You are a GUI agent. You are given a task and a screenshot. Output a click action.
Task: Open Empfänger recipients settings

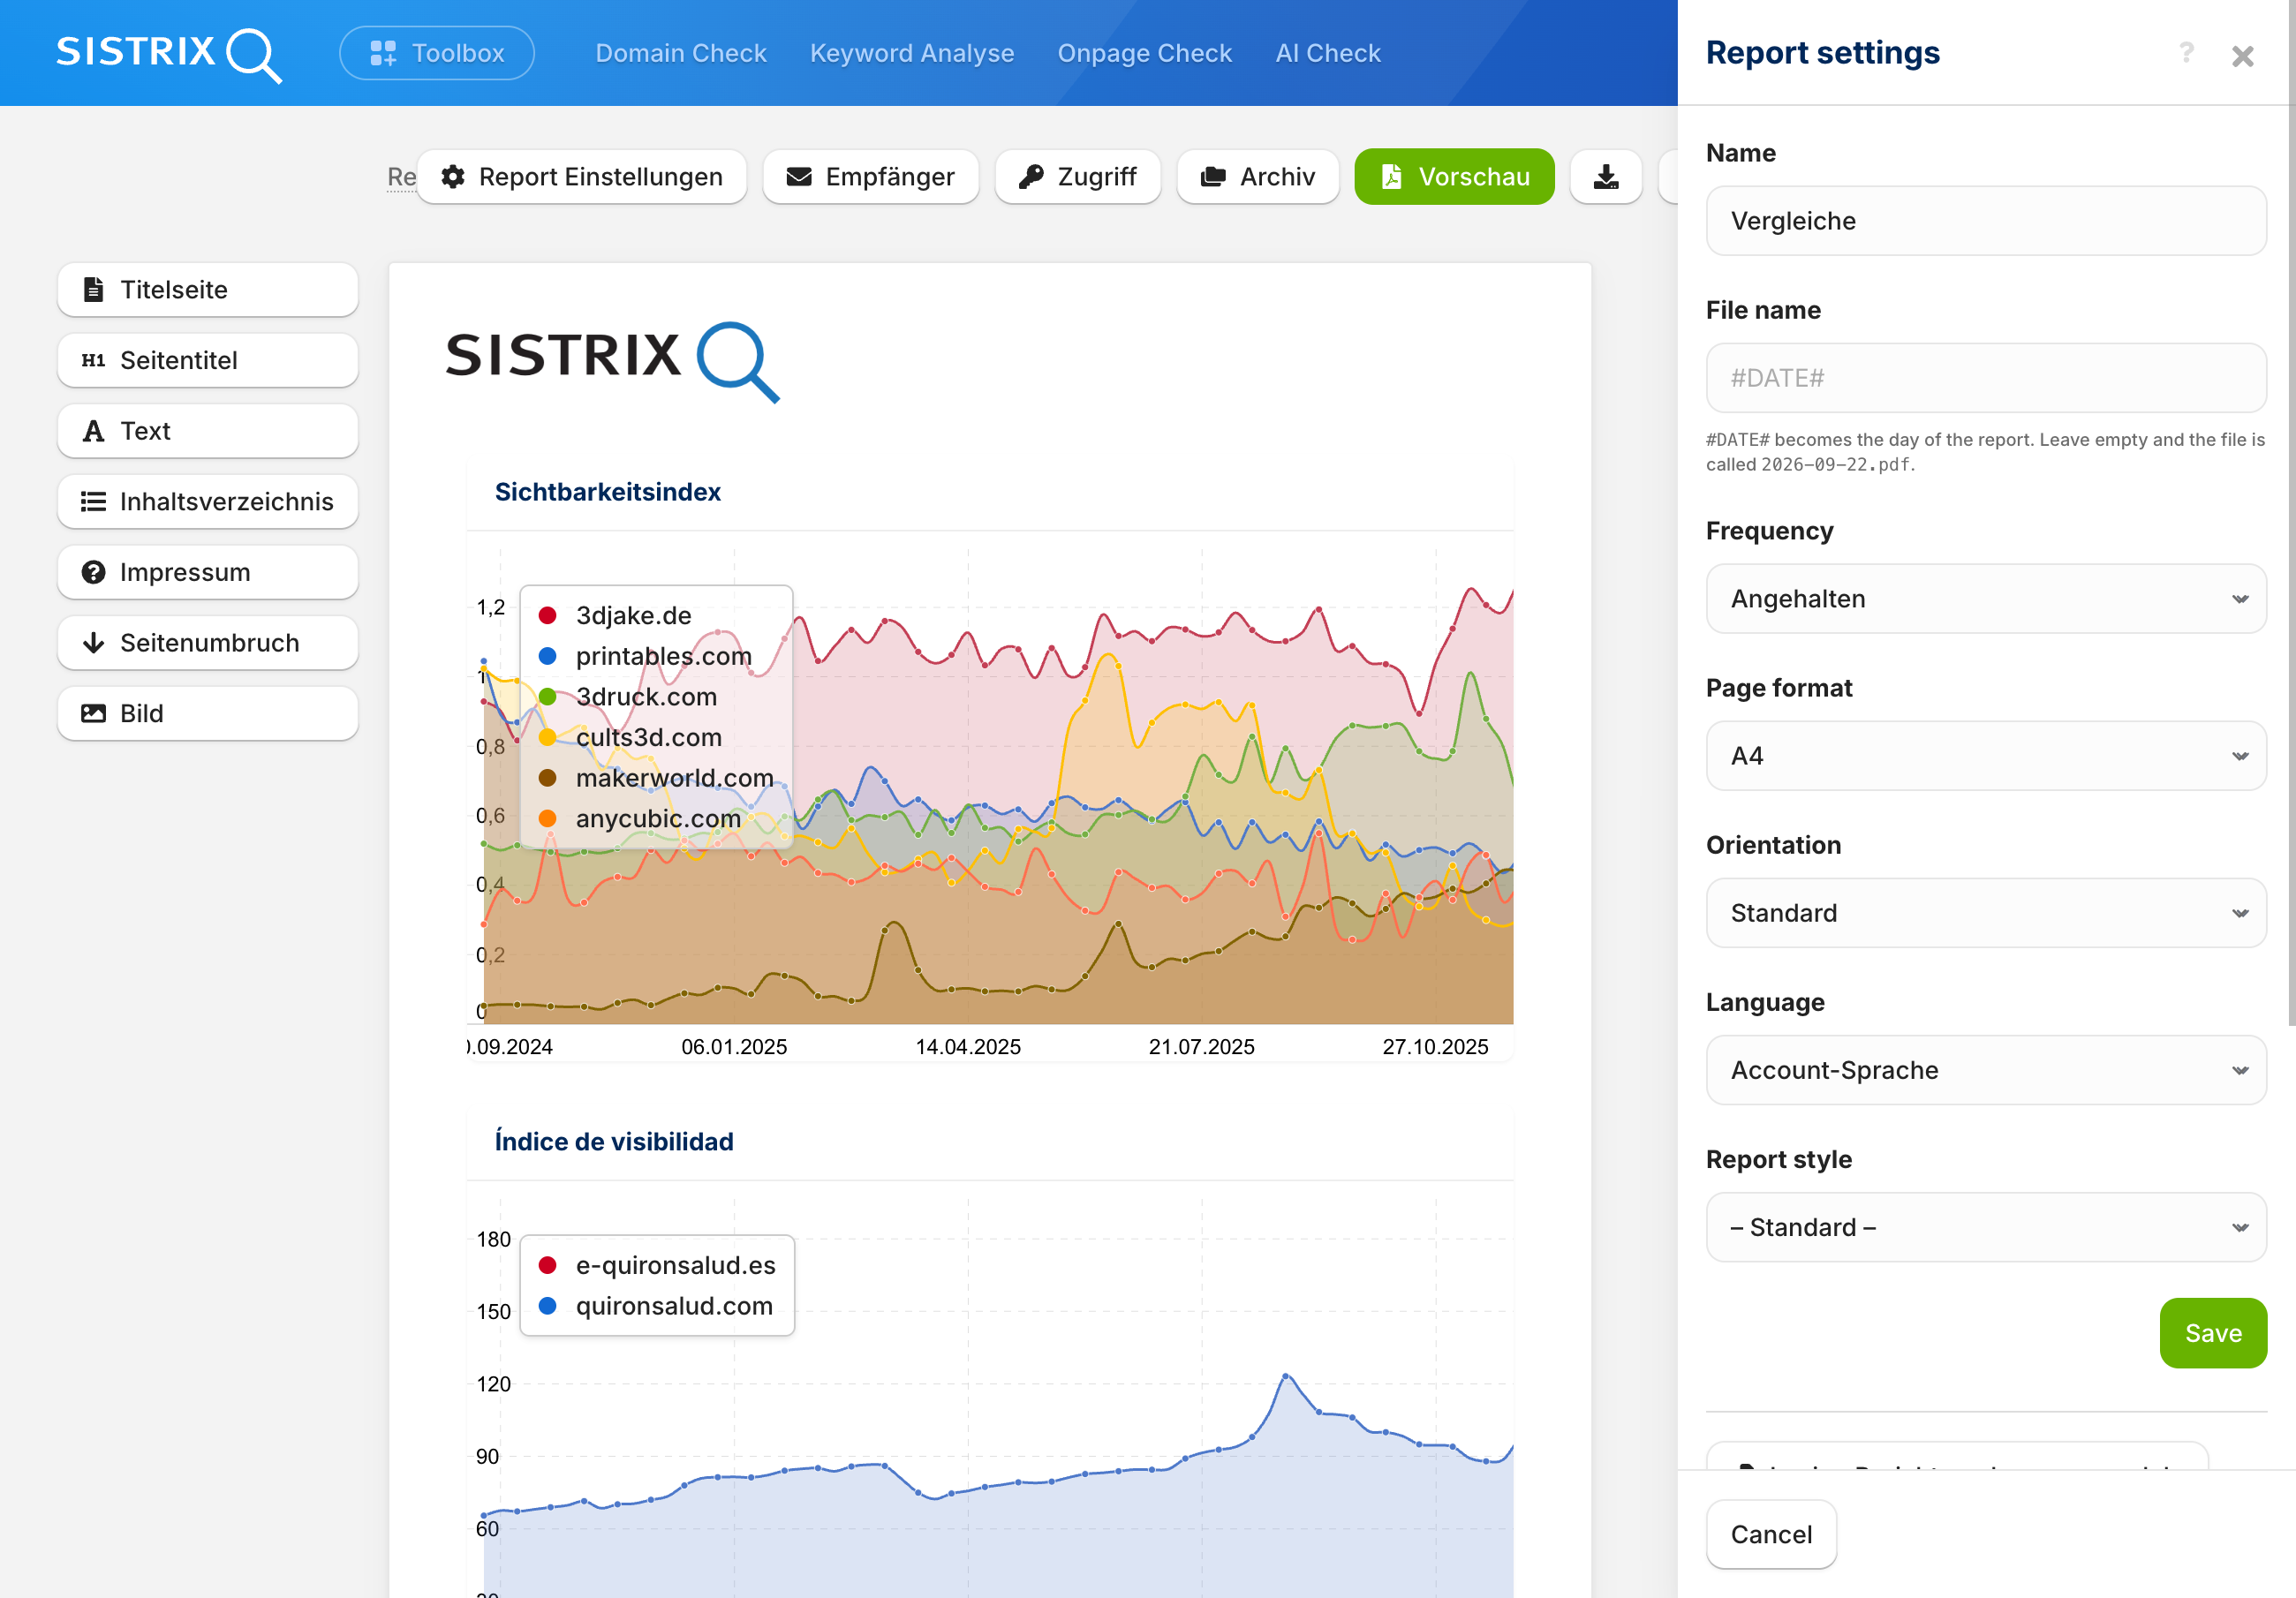(870, 177)
